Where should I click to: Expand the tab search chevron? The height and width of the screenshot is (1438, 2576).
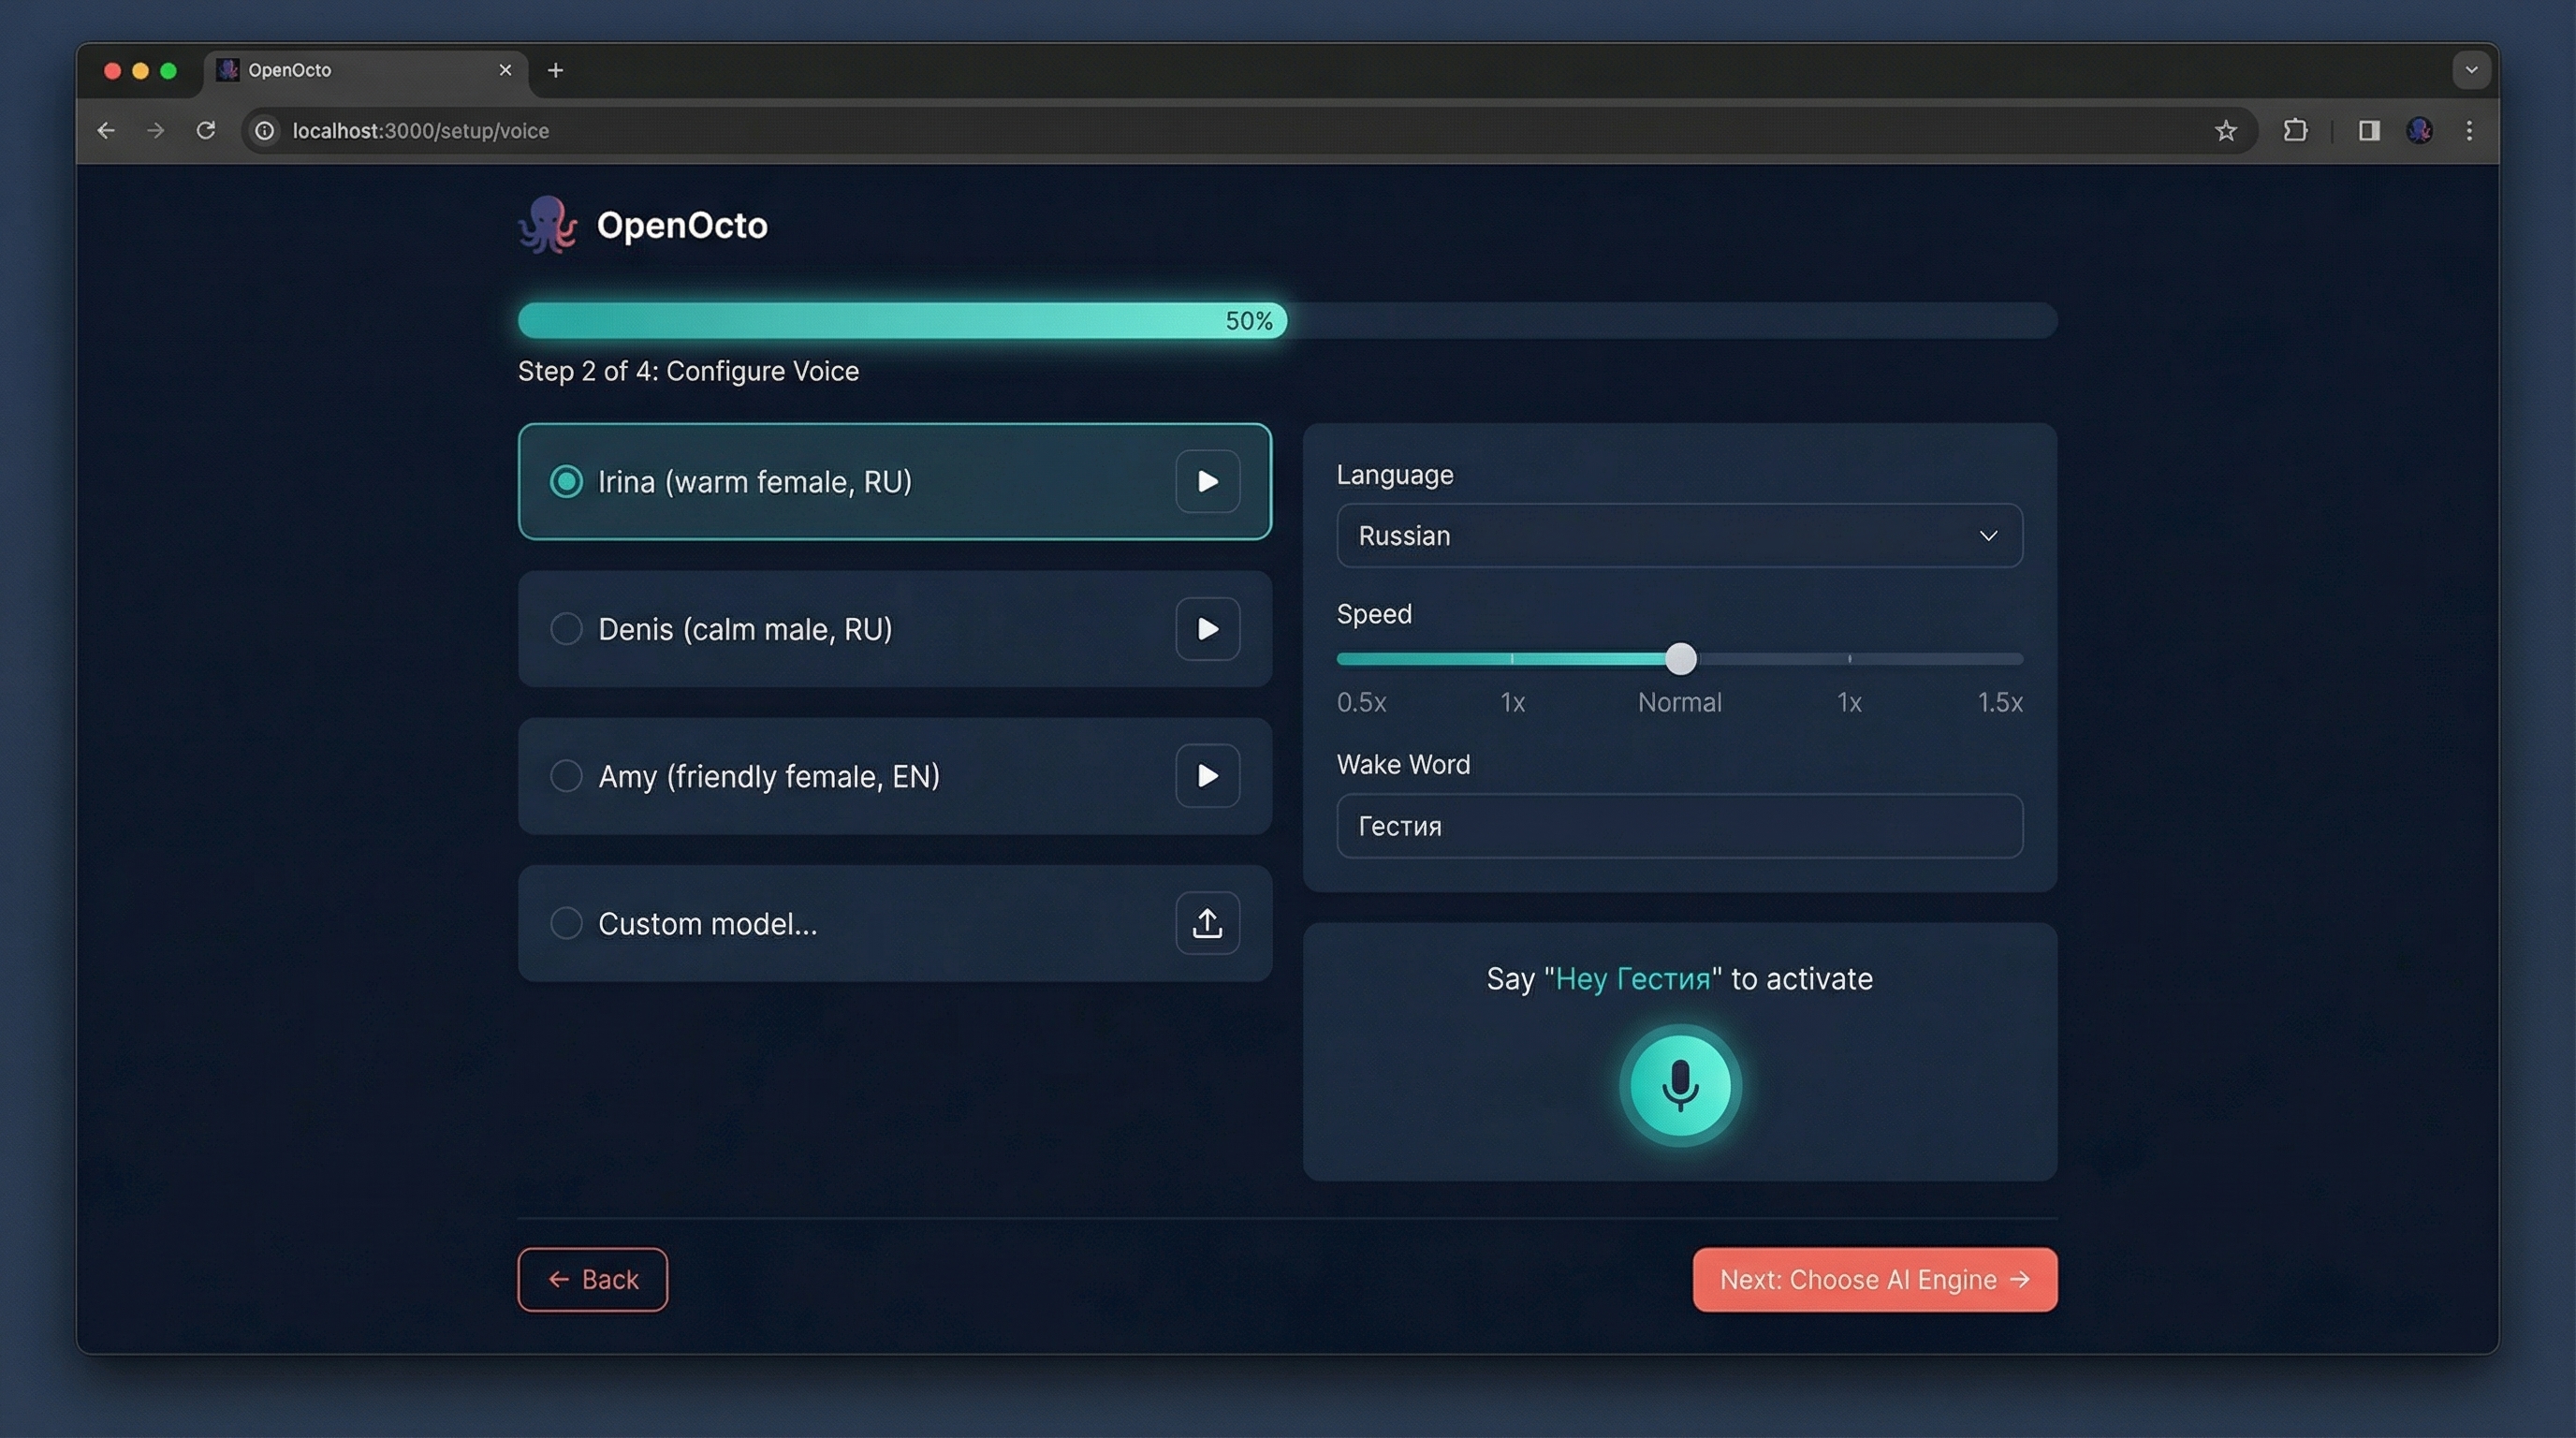(x=2470, y=70)
